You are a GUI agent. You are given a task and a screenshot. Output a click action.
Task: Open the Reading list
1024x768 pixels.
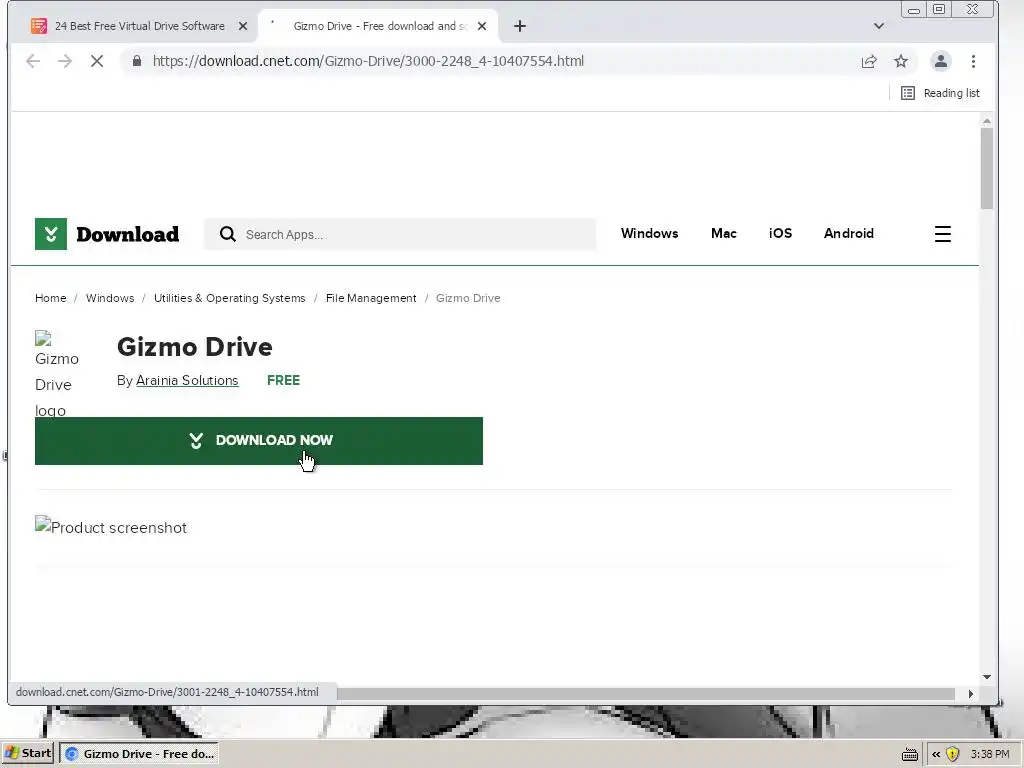tap(940, 93)
